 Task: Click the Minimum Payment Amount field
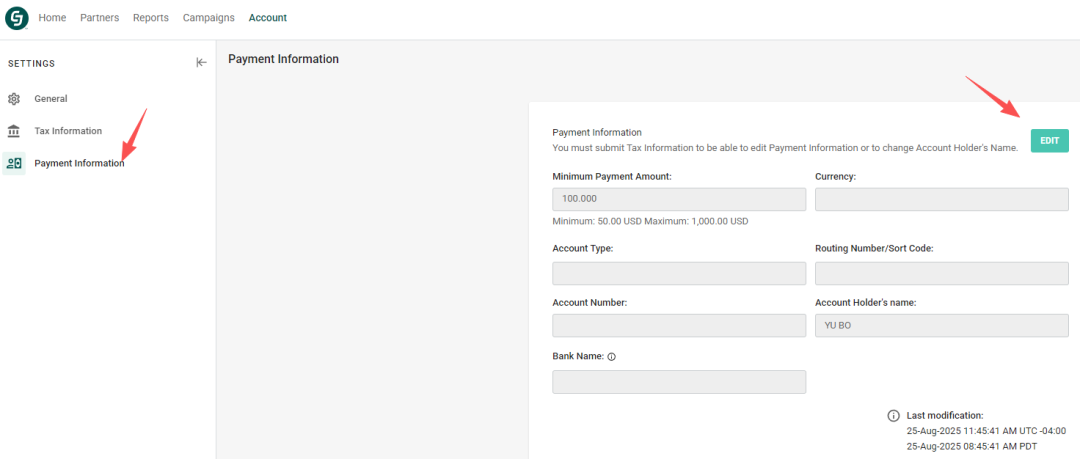(x=679, y=199)
